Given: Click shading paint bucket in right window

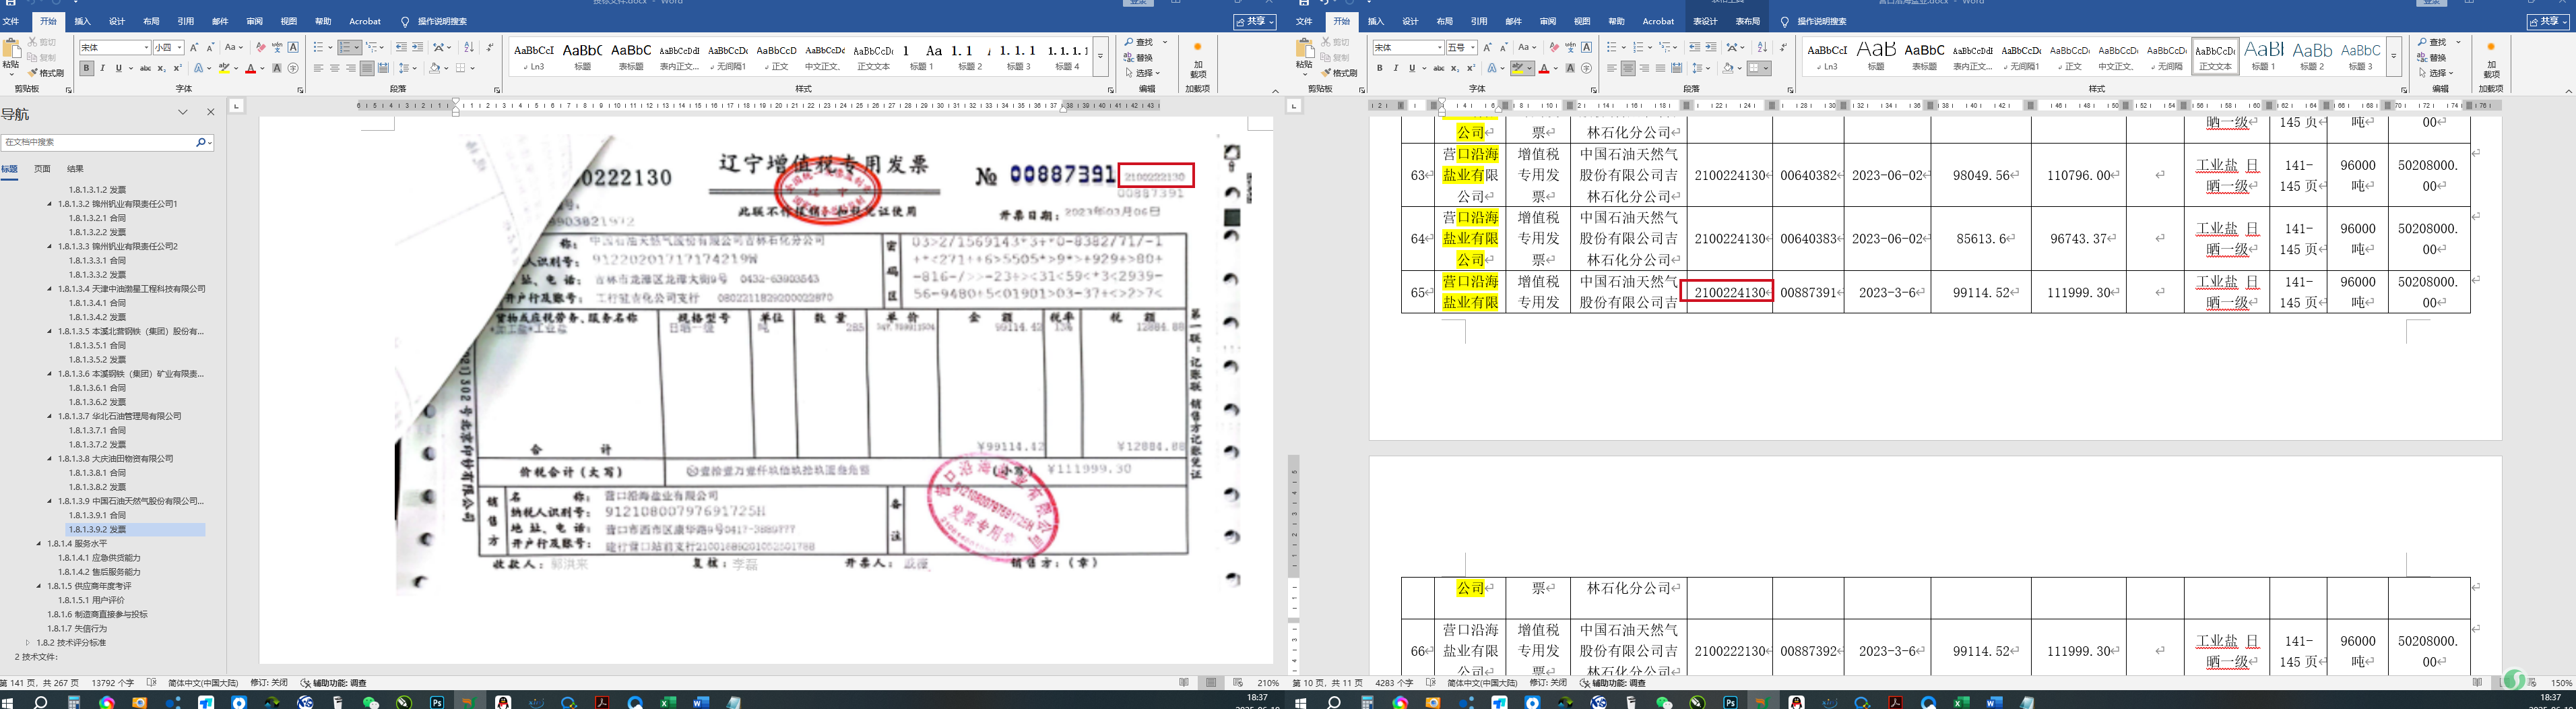Looking at the screenshot, I should [x=1727, y=68].
